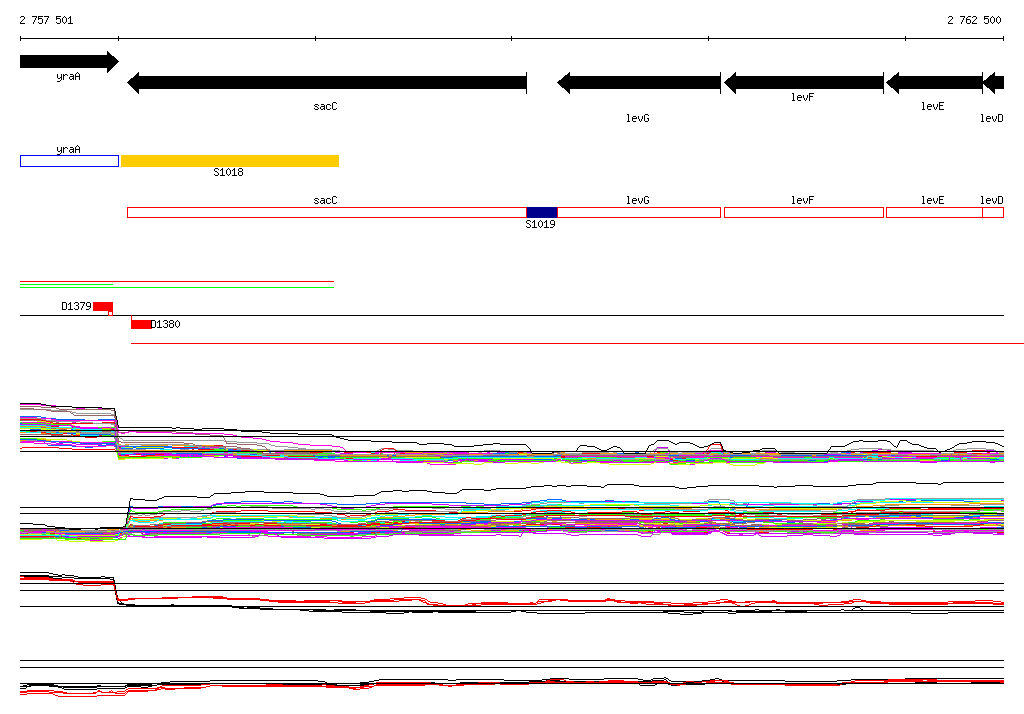1024x714 pixels.
Task: Click the red-outlined levF transcript box
Action: coord(804,212)
